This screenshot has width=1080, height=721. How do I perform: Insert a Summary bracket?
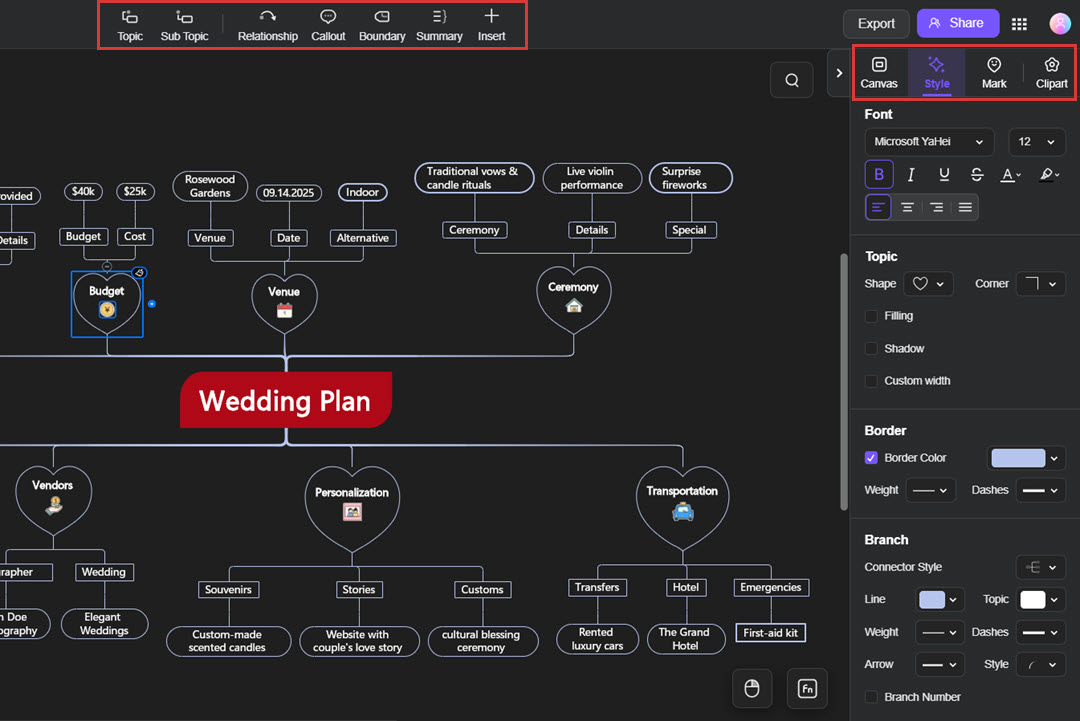click(x=439, y=24)
